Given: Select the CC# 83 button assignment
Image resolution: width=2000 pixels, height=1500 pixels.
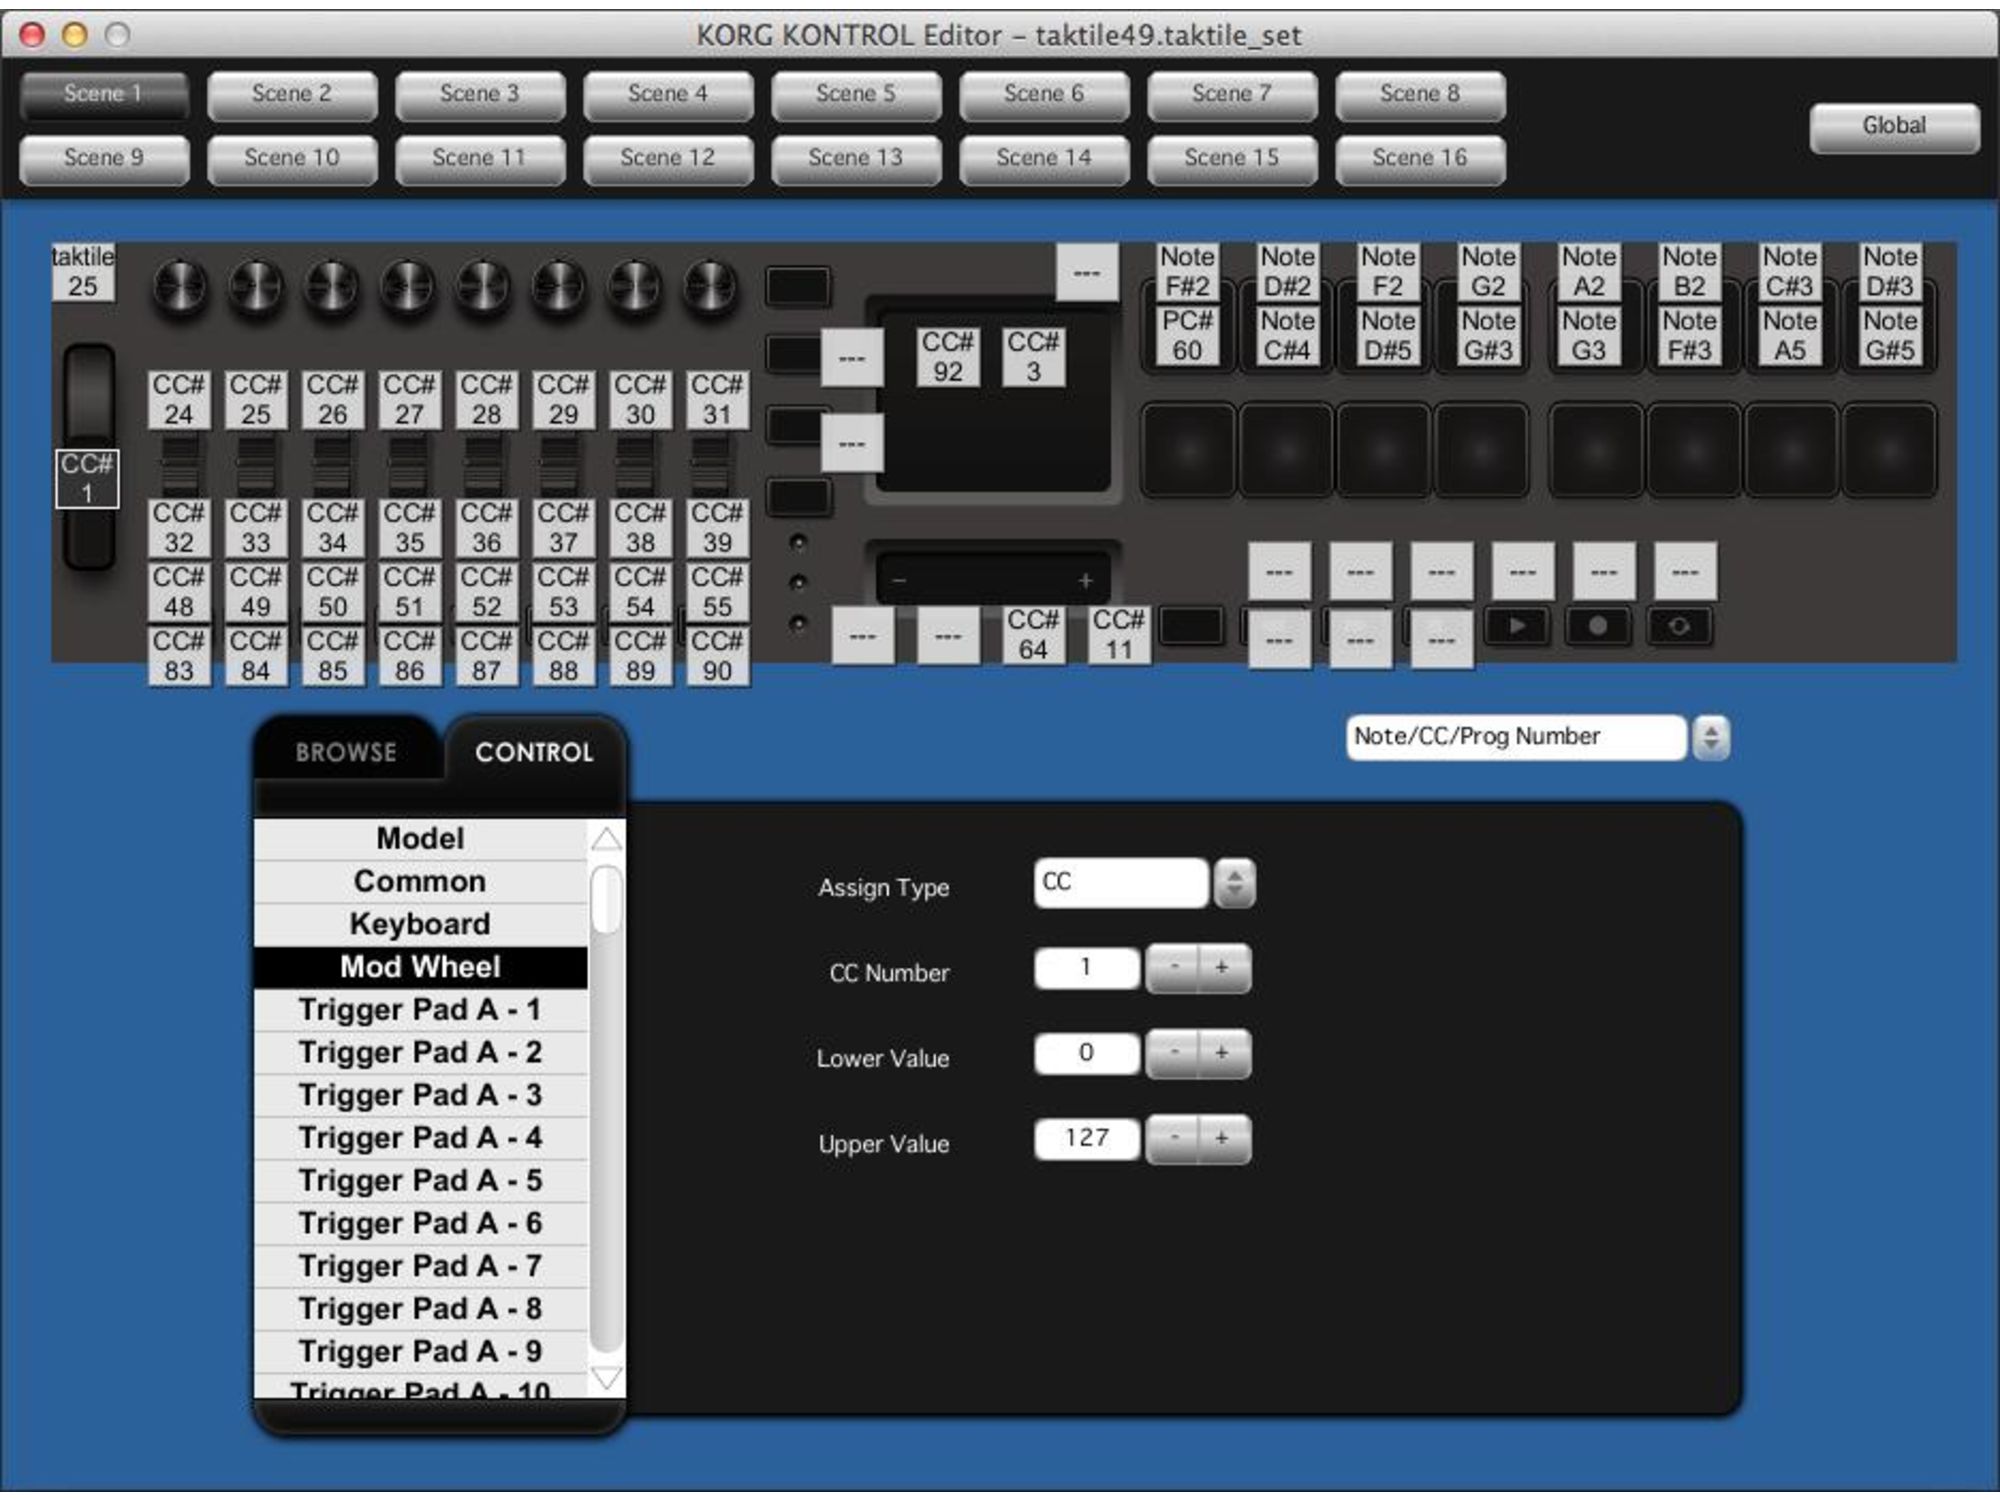Looking at the screenshot, I should click(x=179, y=656).
